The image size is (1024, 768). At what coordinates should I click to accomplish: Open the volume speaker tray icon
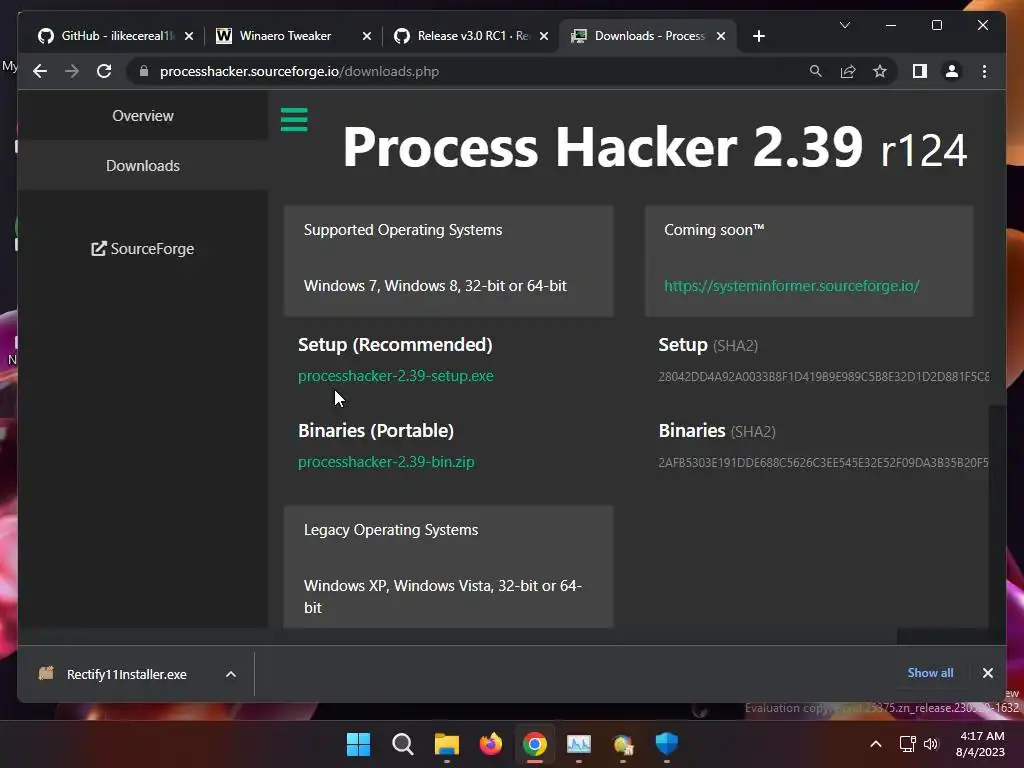931,744
